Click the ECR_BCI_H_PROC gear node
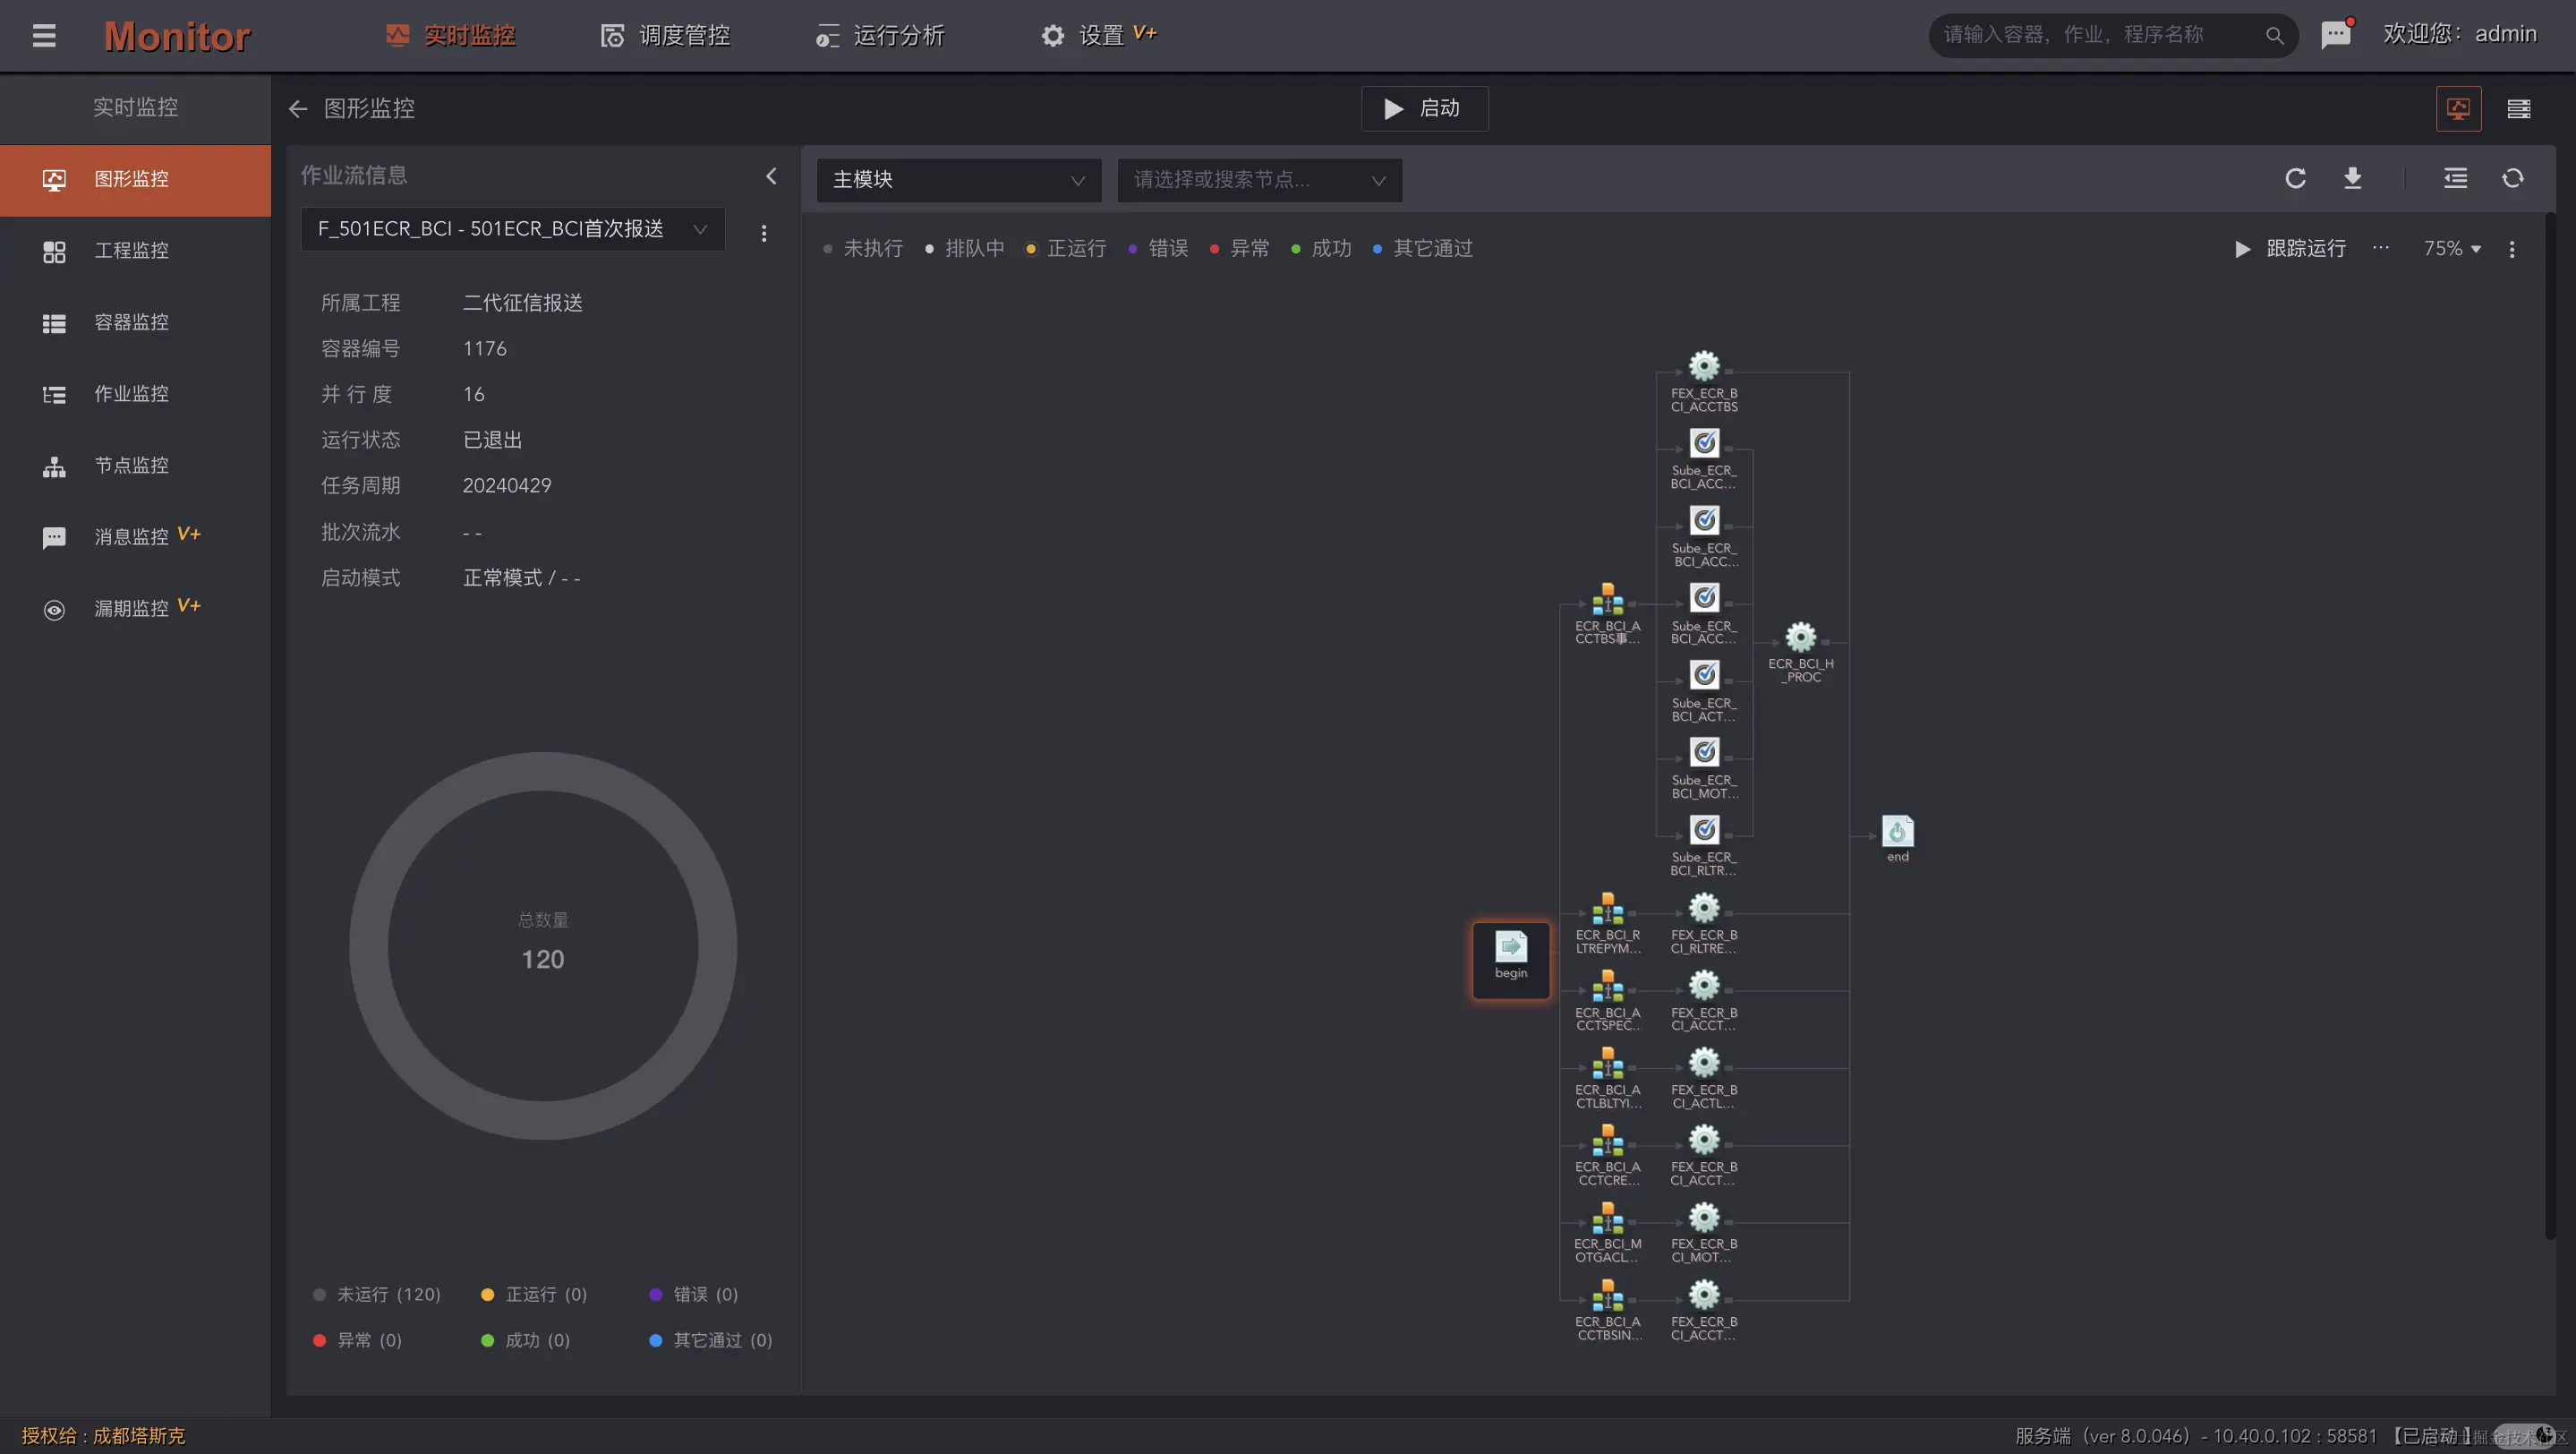Screen dimensions: 2576x1454 pos(1800,639)
